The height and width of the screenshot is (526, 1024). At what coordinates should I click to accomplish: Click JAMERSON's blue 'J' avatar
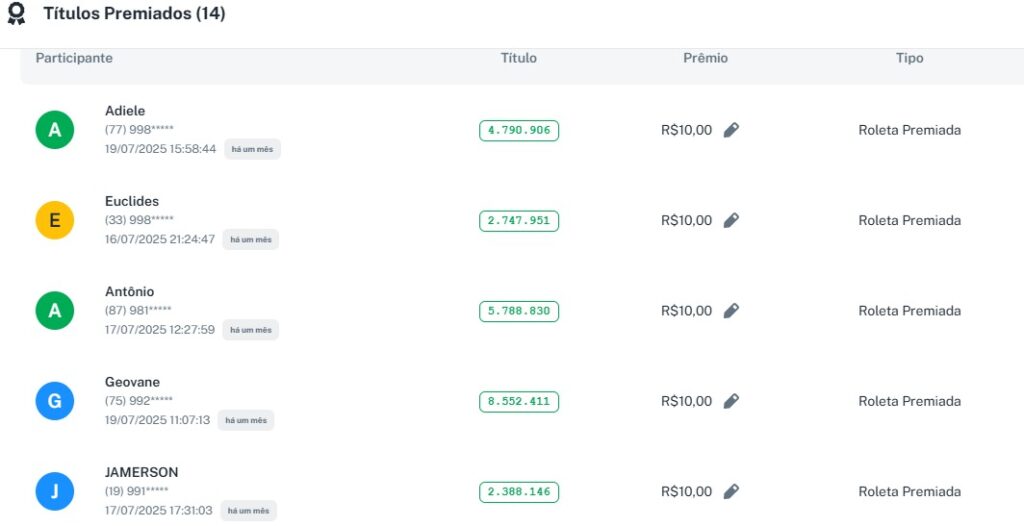pos(55,491)
